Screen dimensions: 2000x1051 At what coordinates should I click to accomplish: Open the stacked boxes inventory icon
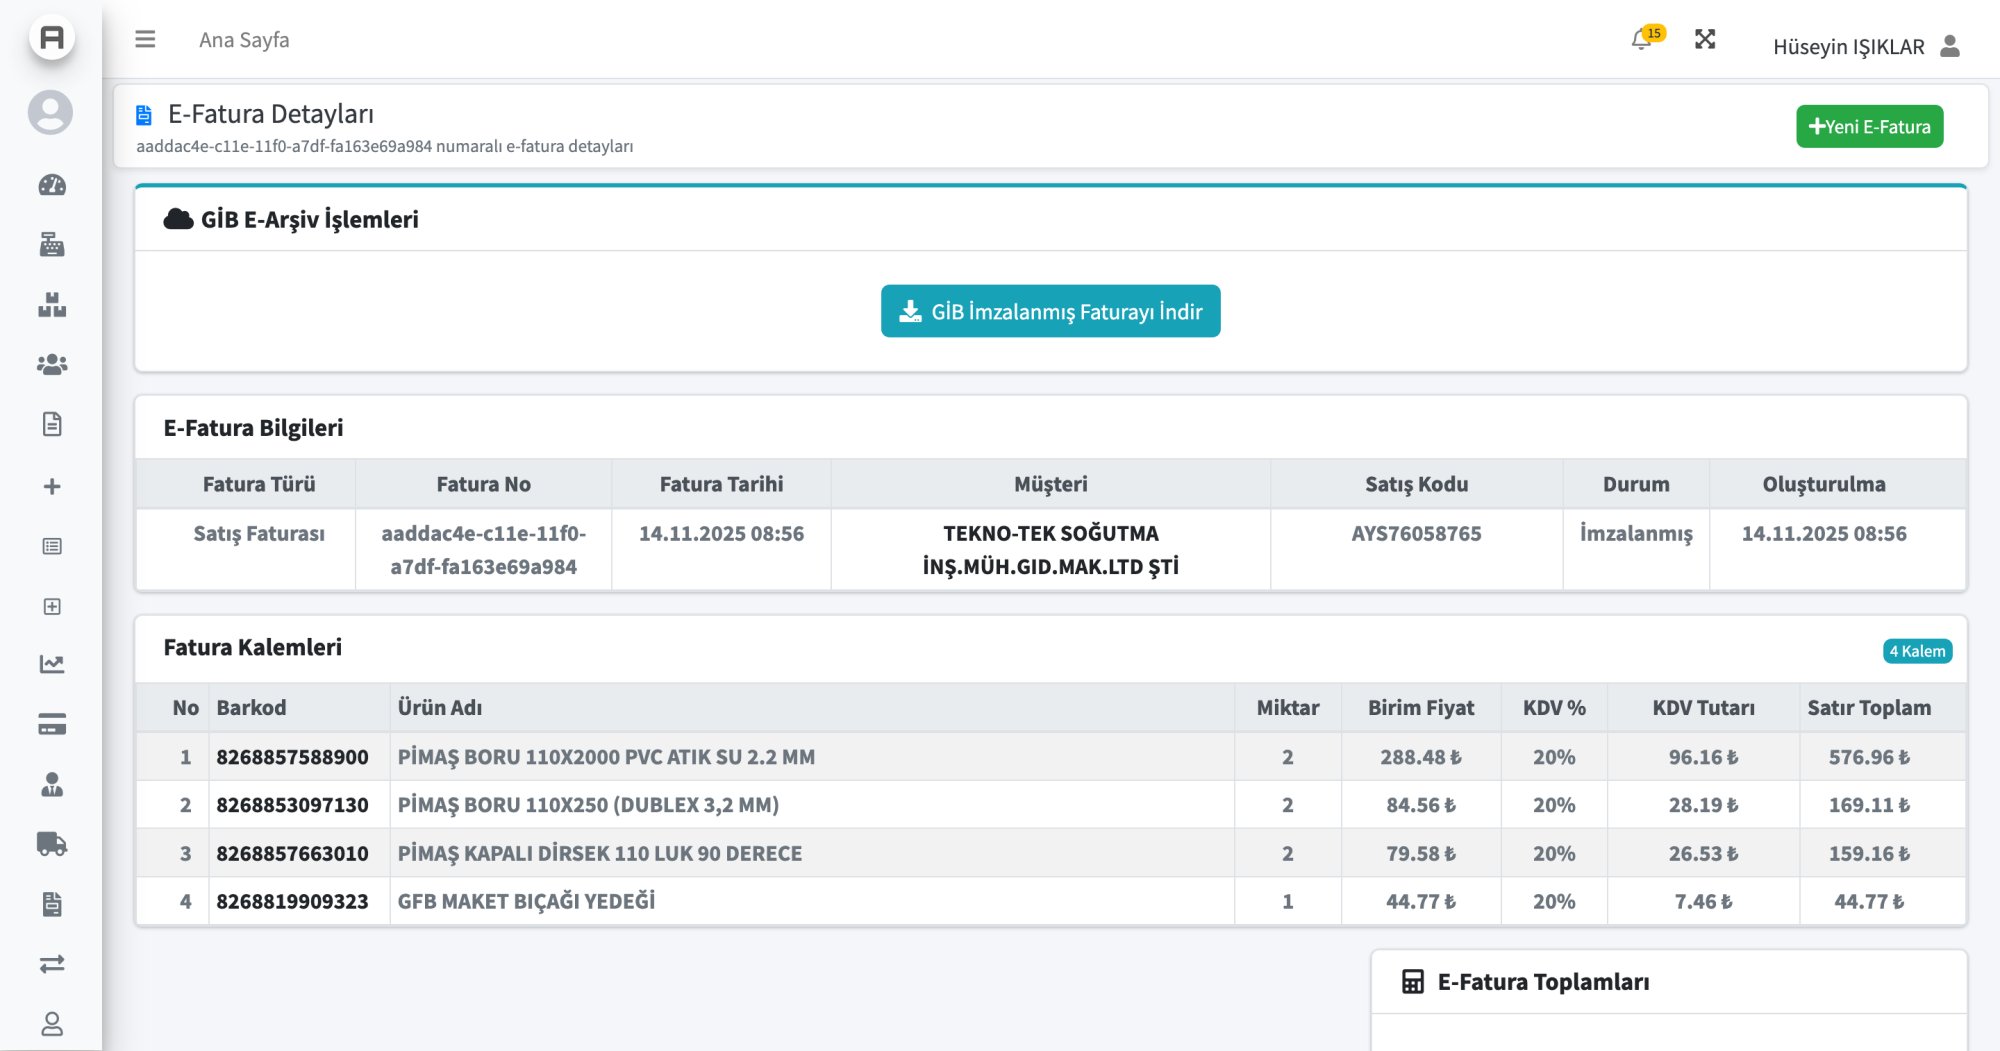(52, 305)
